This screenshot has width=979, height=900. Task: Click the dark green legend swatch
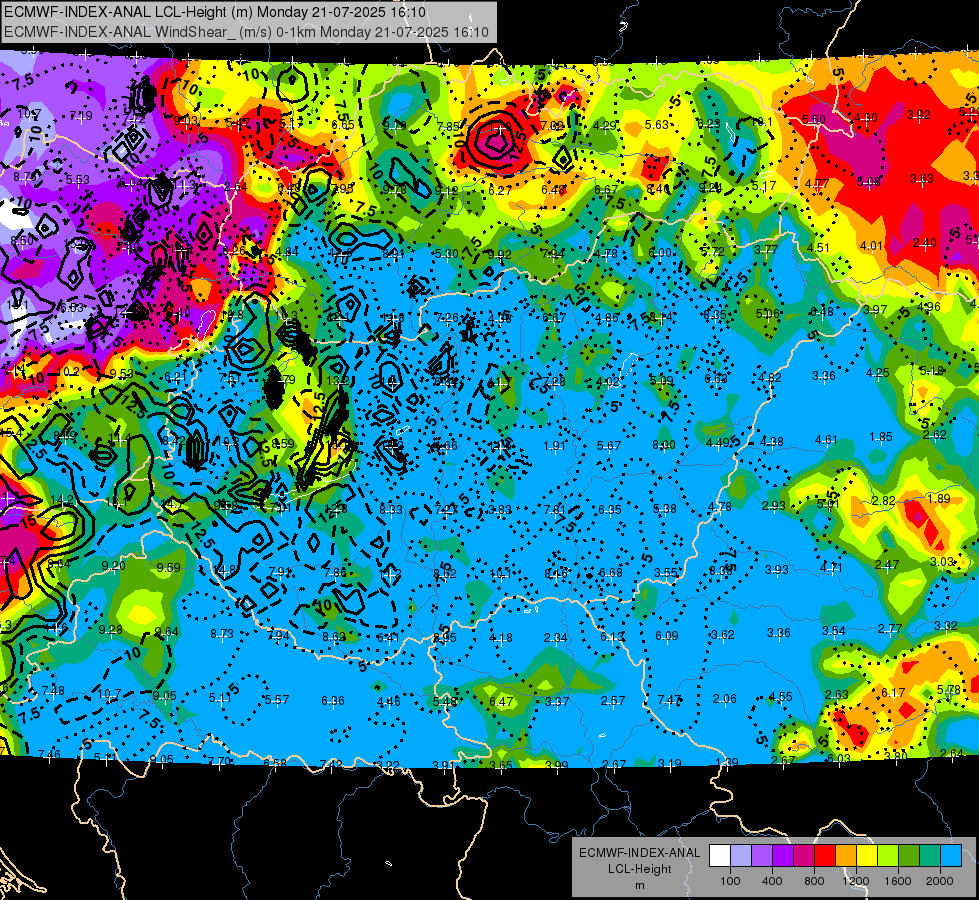pyautogui.click(x=909, y=856)
